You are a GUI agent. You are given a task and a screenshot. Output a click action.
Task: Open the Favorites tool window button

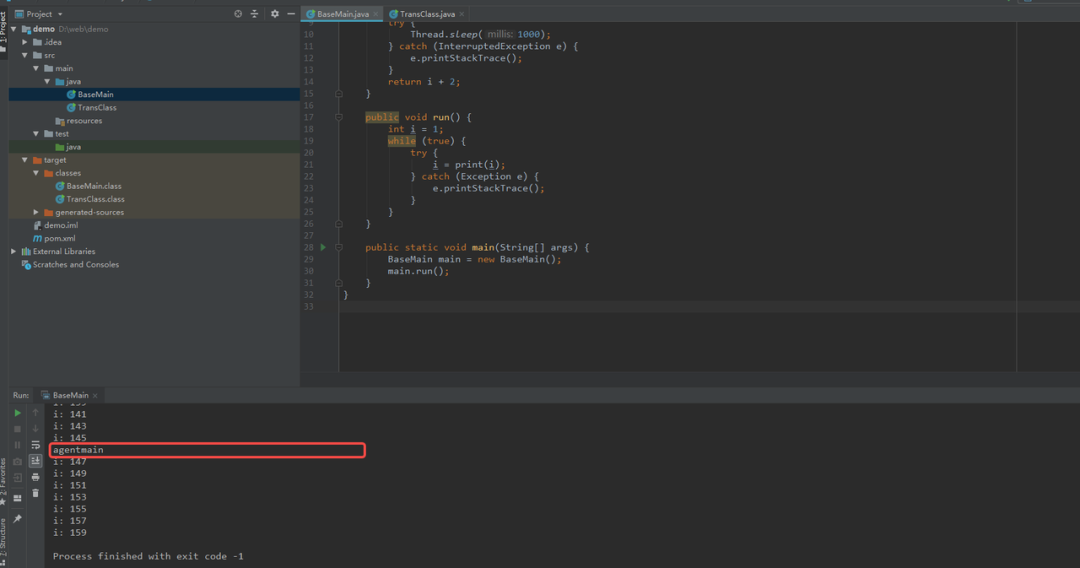(x=3, y=482)
